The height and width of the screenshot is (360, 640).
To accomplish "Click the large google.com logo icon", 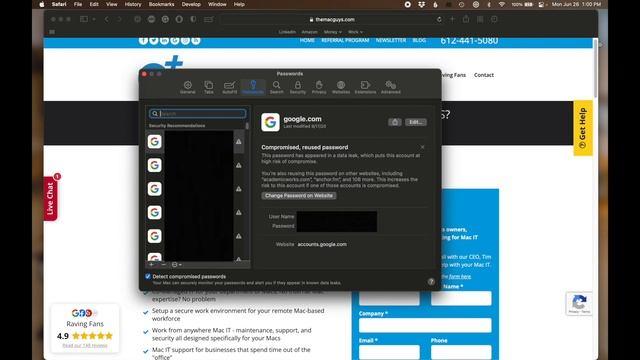I will coord(270,122).
